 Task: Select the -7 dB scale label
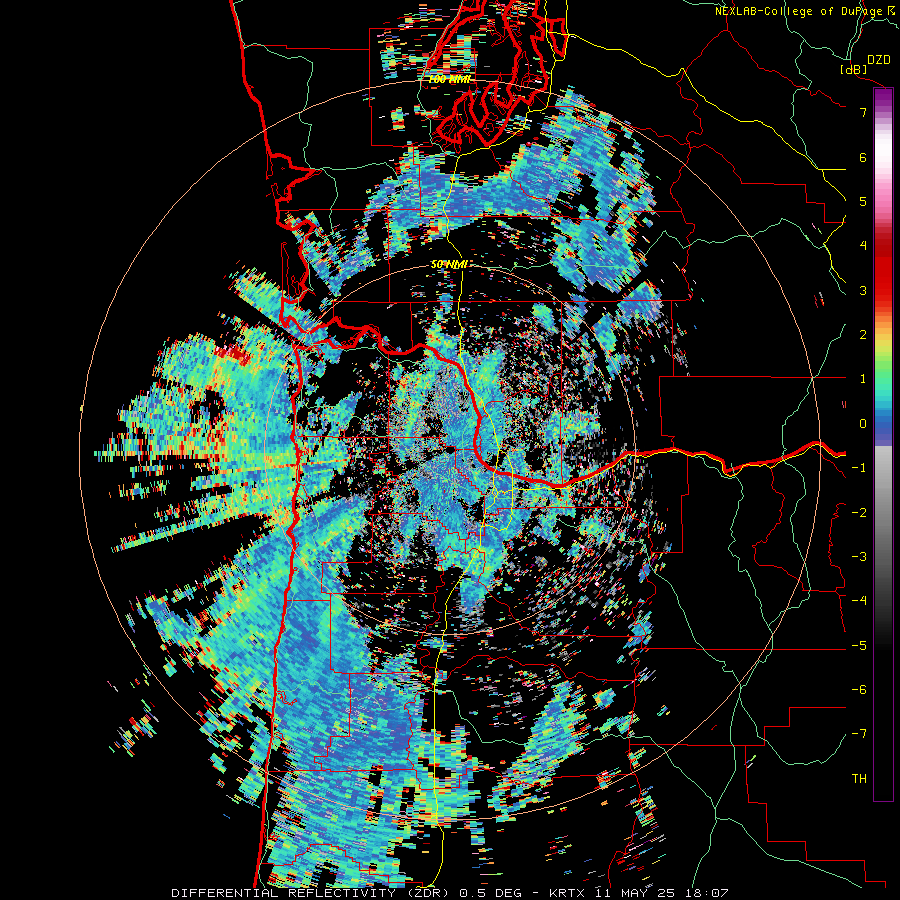pos(859,734)
